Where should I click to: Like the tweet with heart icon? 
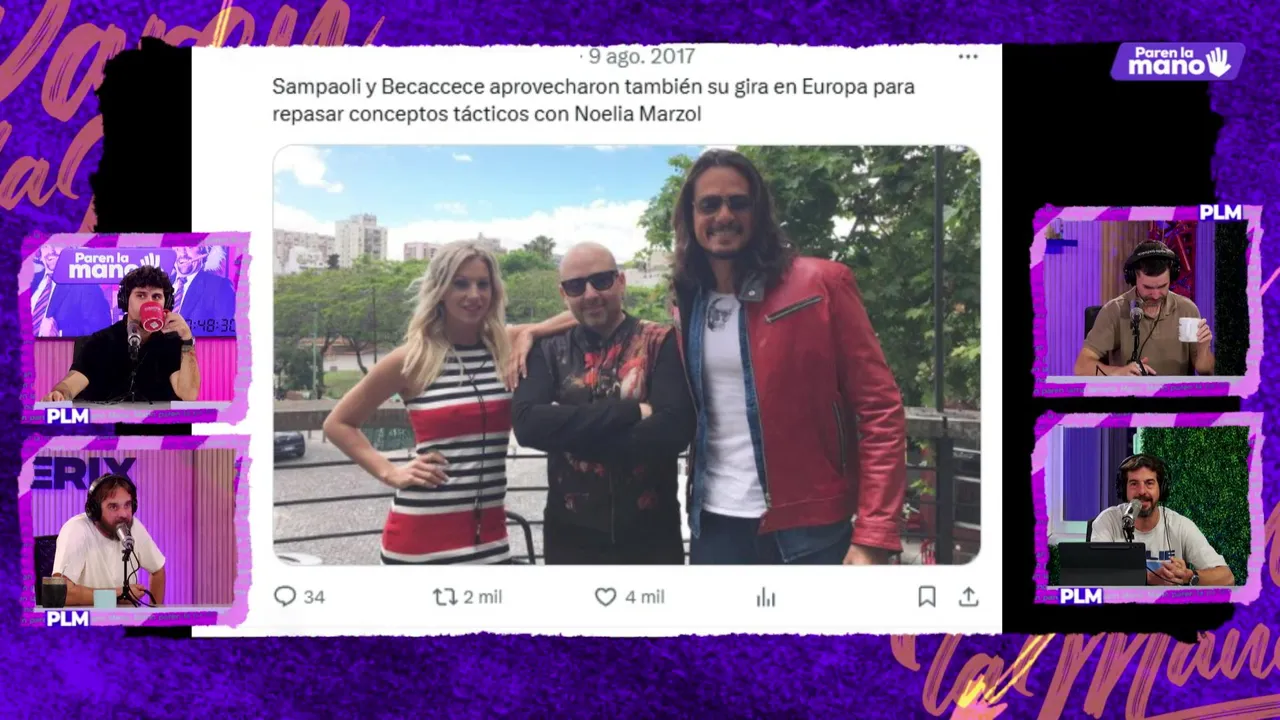click(606, 597)
